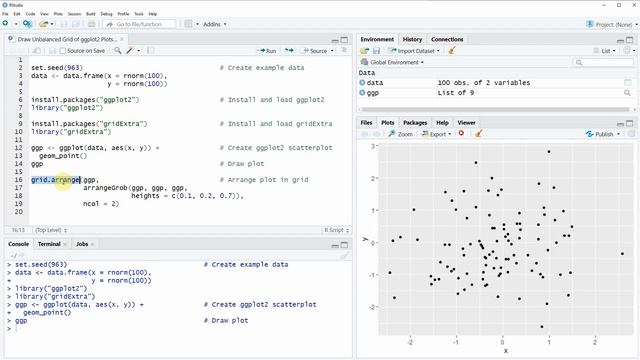The height and width of the screenshot is (360, 640).
Task: Switch to the Jobs tab
Action: point(82,244)
